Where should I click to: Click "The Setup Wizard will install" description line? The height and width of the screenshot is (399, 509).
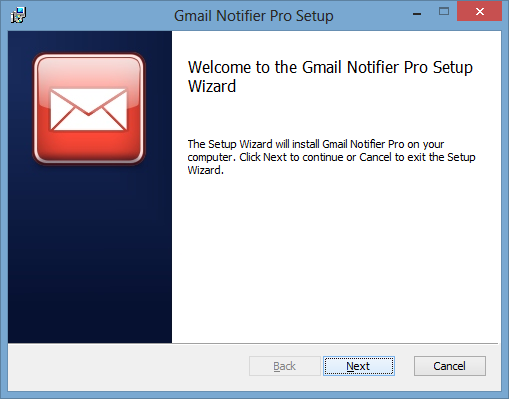pos(316,144)
